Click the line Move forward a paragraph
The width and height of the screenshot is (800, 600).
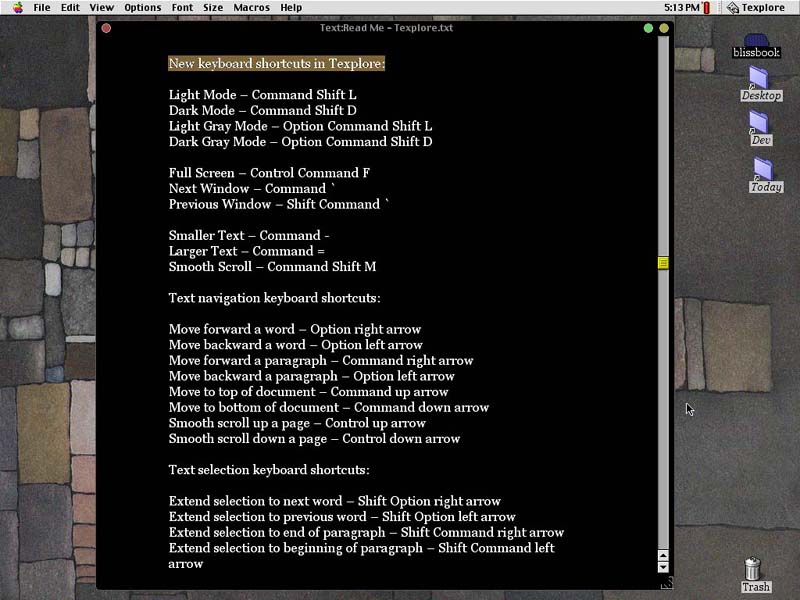[321, 361]
